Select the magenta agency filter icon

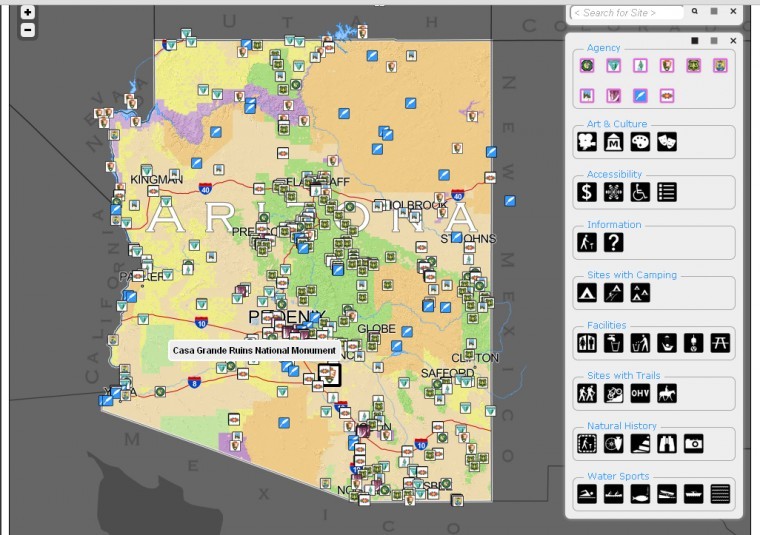click(614, 95)
